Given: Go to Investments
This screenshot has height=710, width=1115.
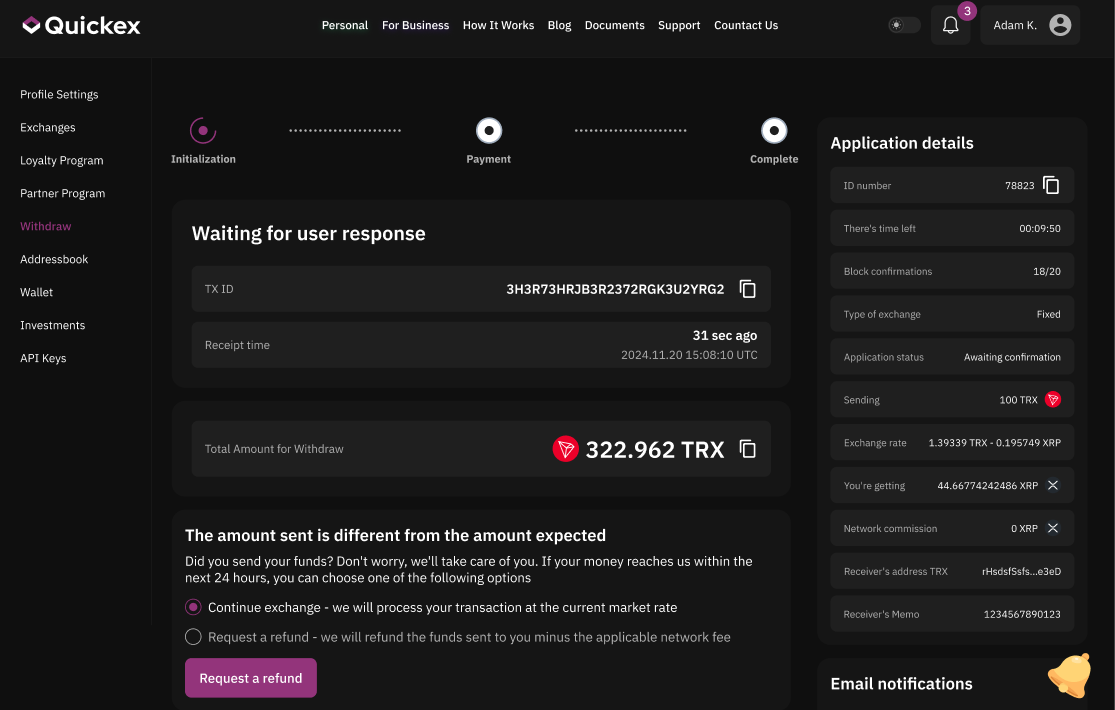Looking at the screenshot, I should coord(53,325).
